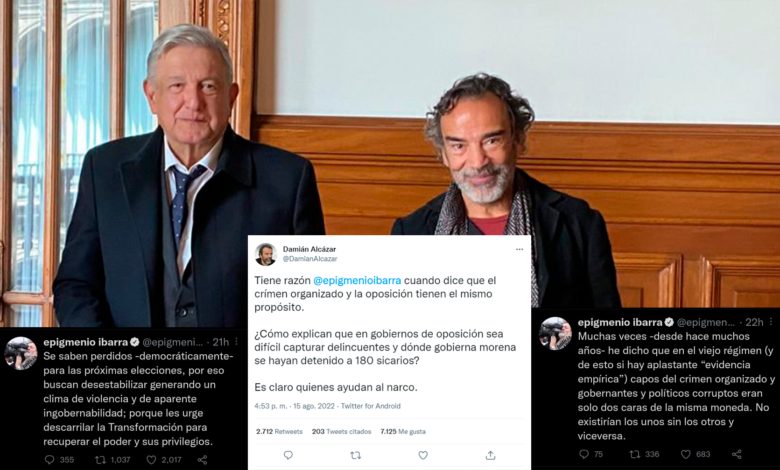Share the left epigmenio ibarra tweet
Image resolution: width=780 pixels, height=470 pixels.
pos(202,460)
